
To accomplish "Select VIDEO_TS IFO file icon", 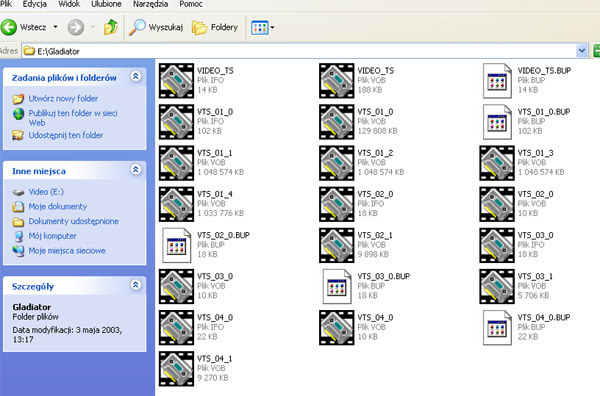I will point(176,81).
